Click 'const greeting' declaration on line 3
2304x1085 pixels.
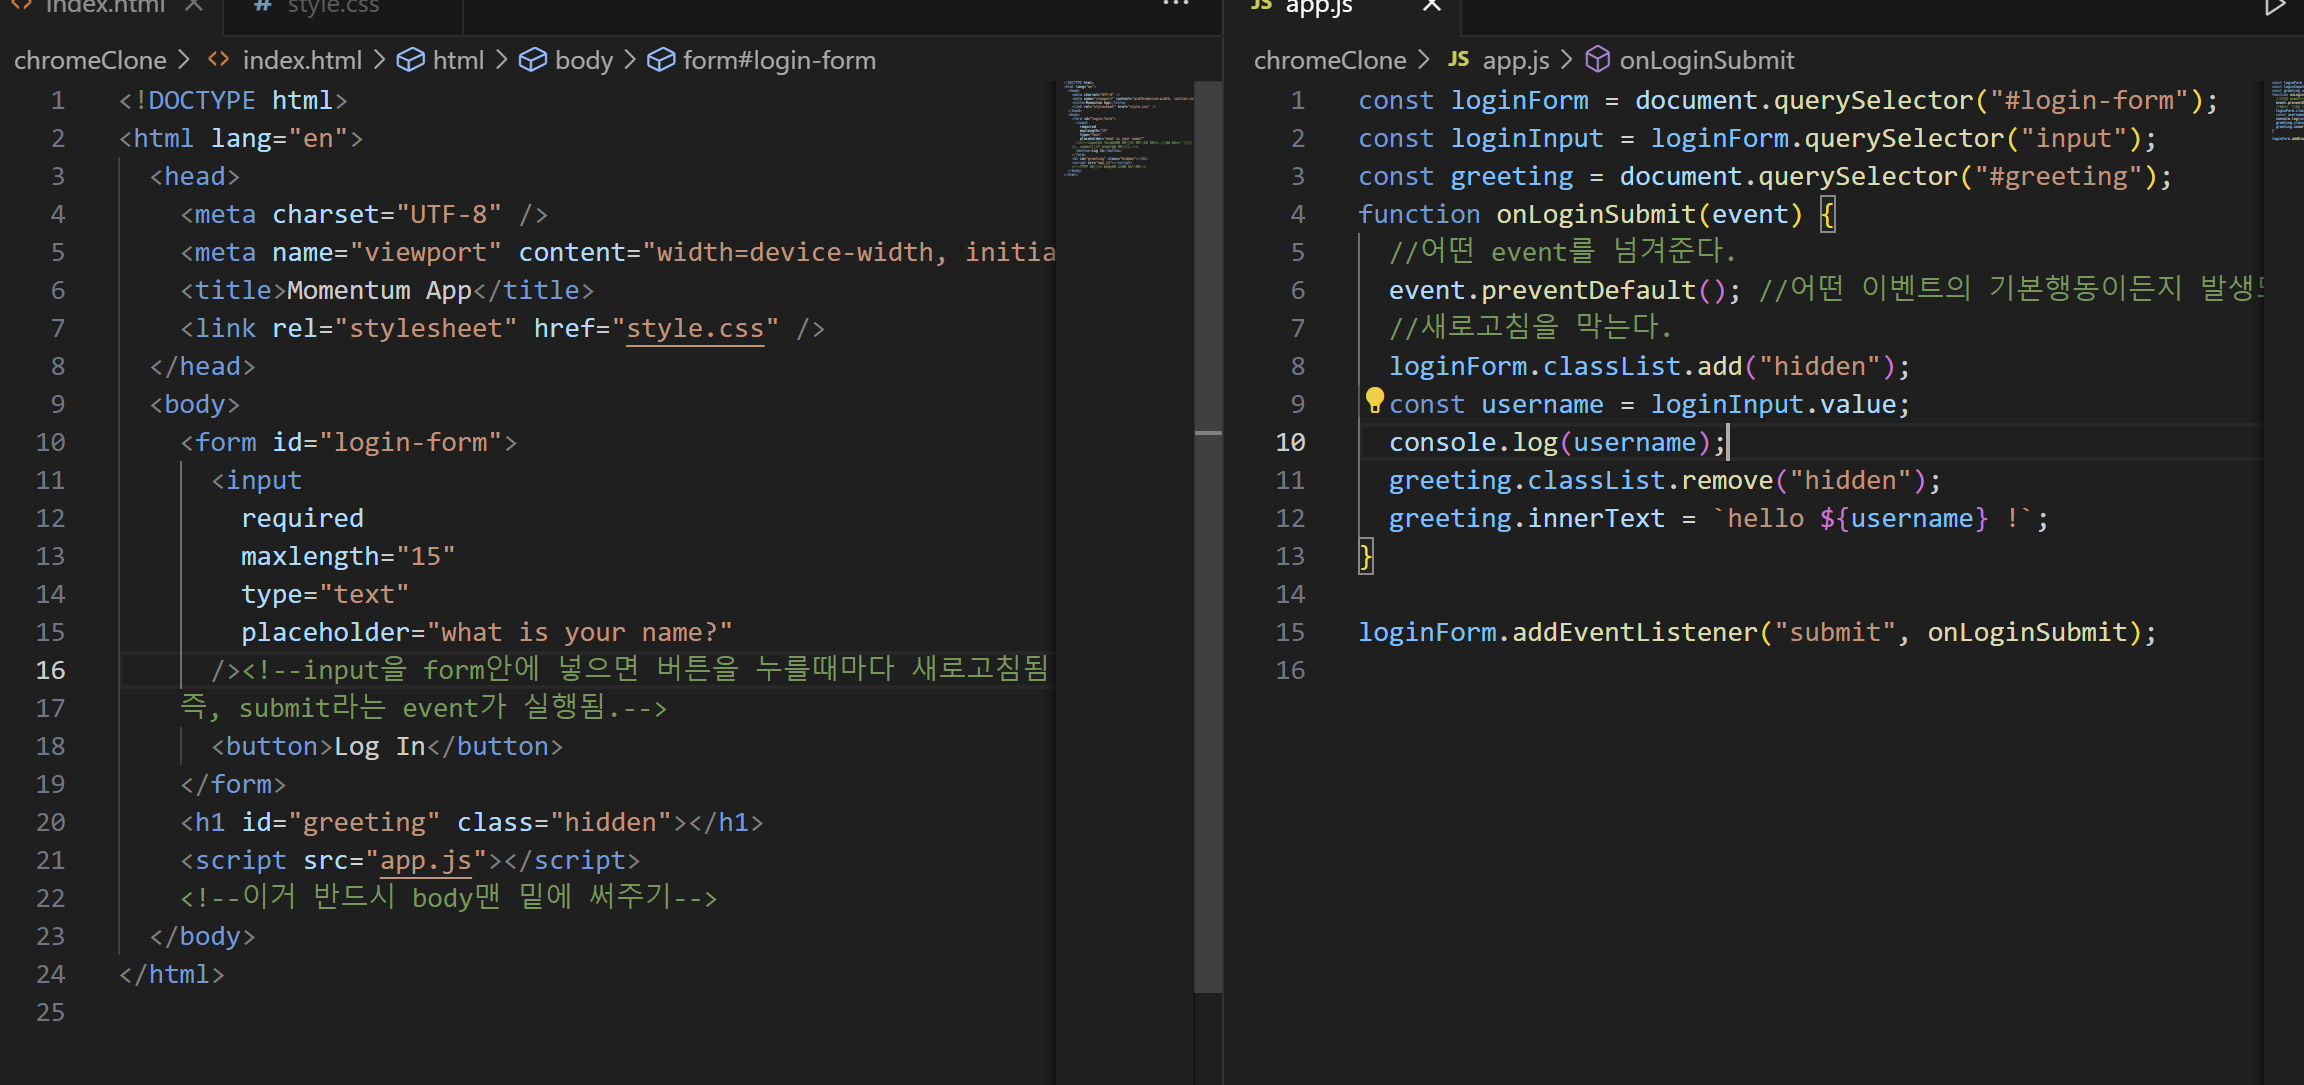coord(1465,176)
